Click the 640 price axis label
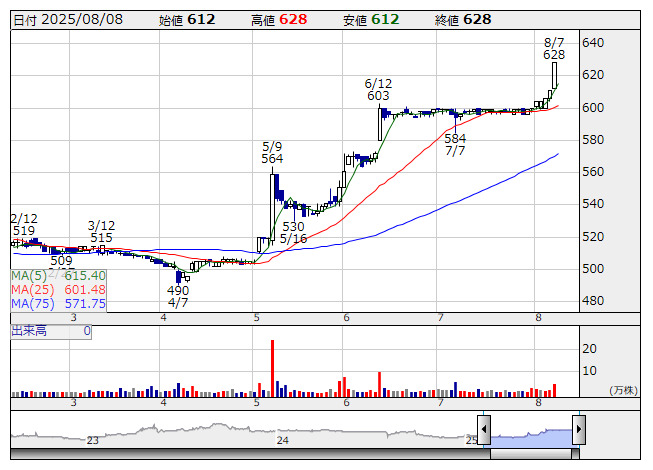 click(x=593, y=42)
